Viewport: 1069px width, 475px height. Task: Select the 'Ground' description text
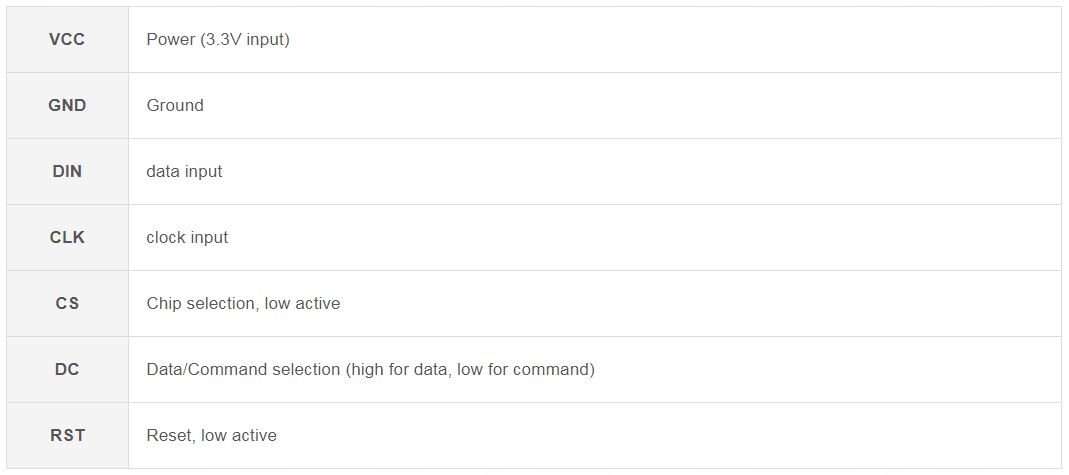175,105
